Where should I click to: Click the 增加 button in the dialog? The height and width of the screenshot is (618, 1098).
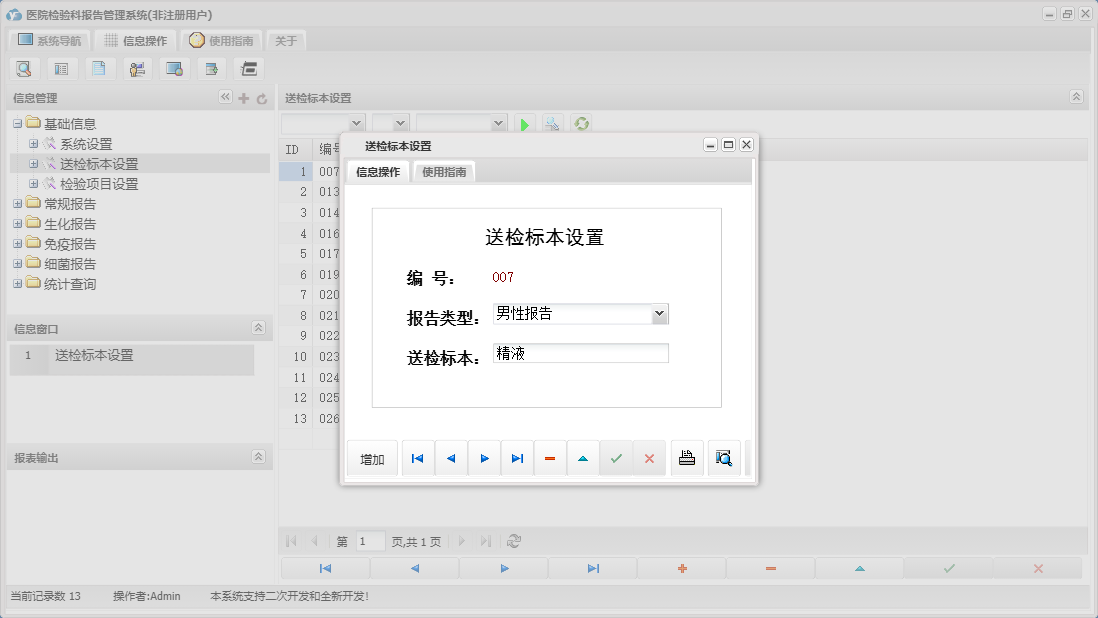[x=371, y=457]
